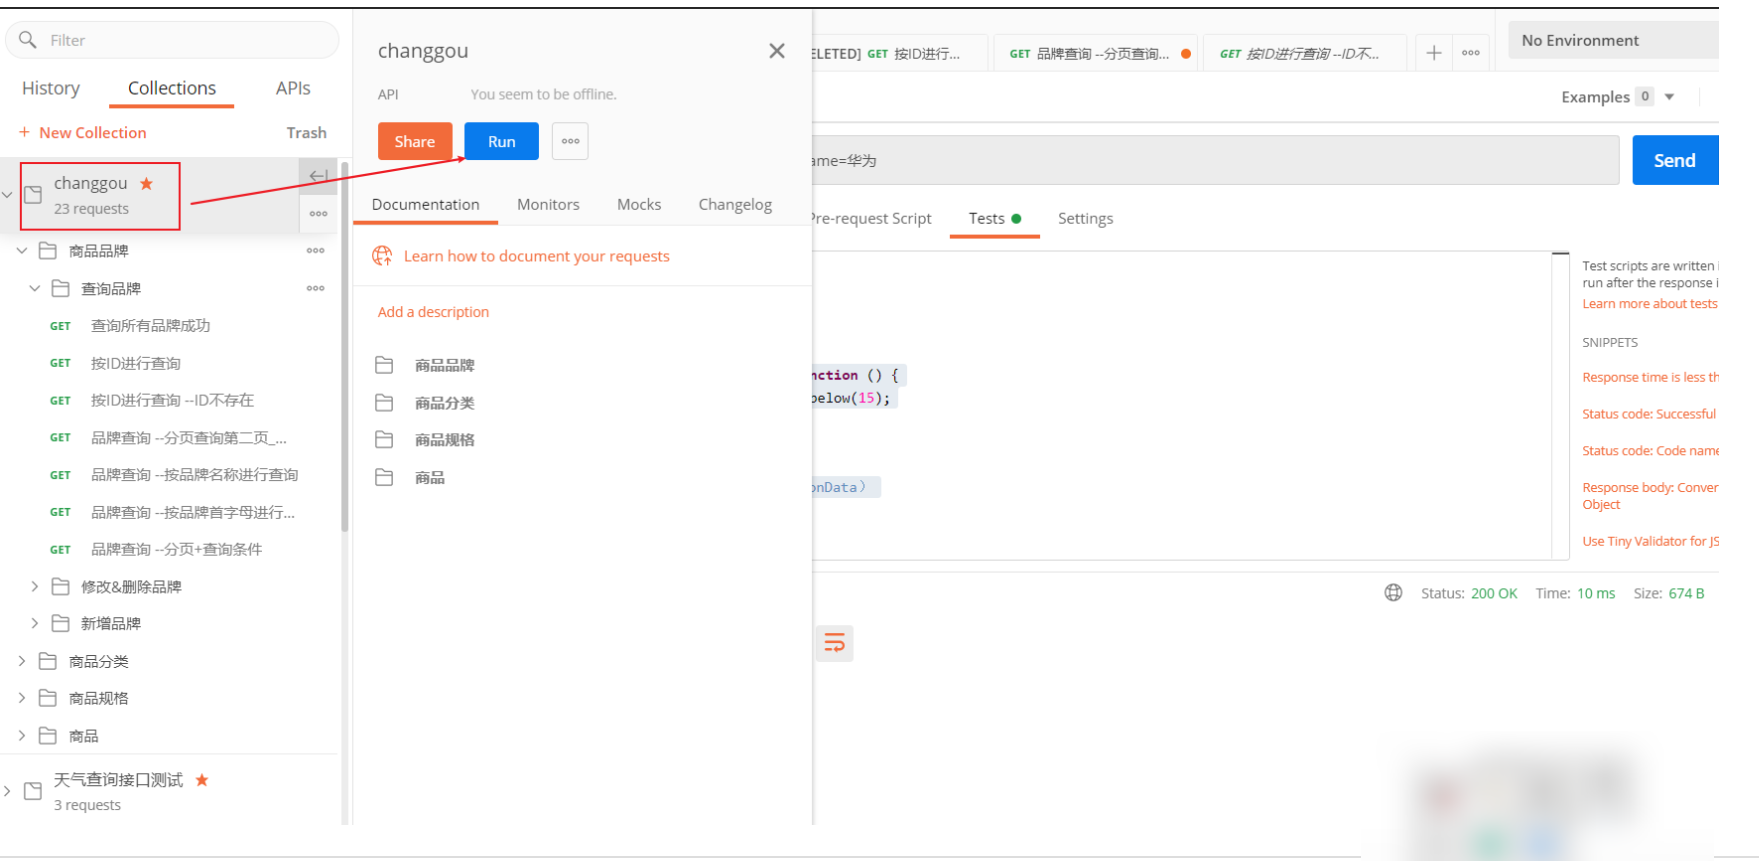This screenshot has height=861, width=1759.
Task: Open the No Environment dropdown
Action: tap(1613, 40)
